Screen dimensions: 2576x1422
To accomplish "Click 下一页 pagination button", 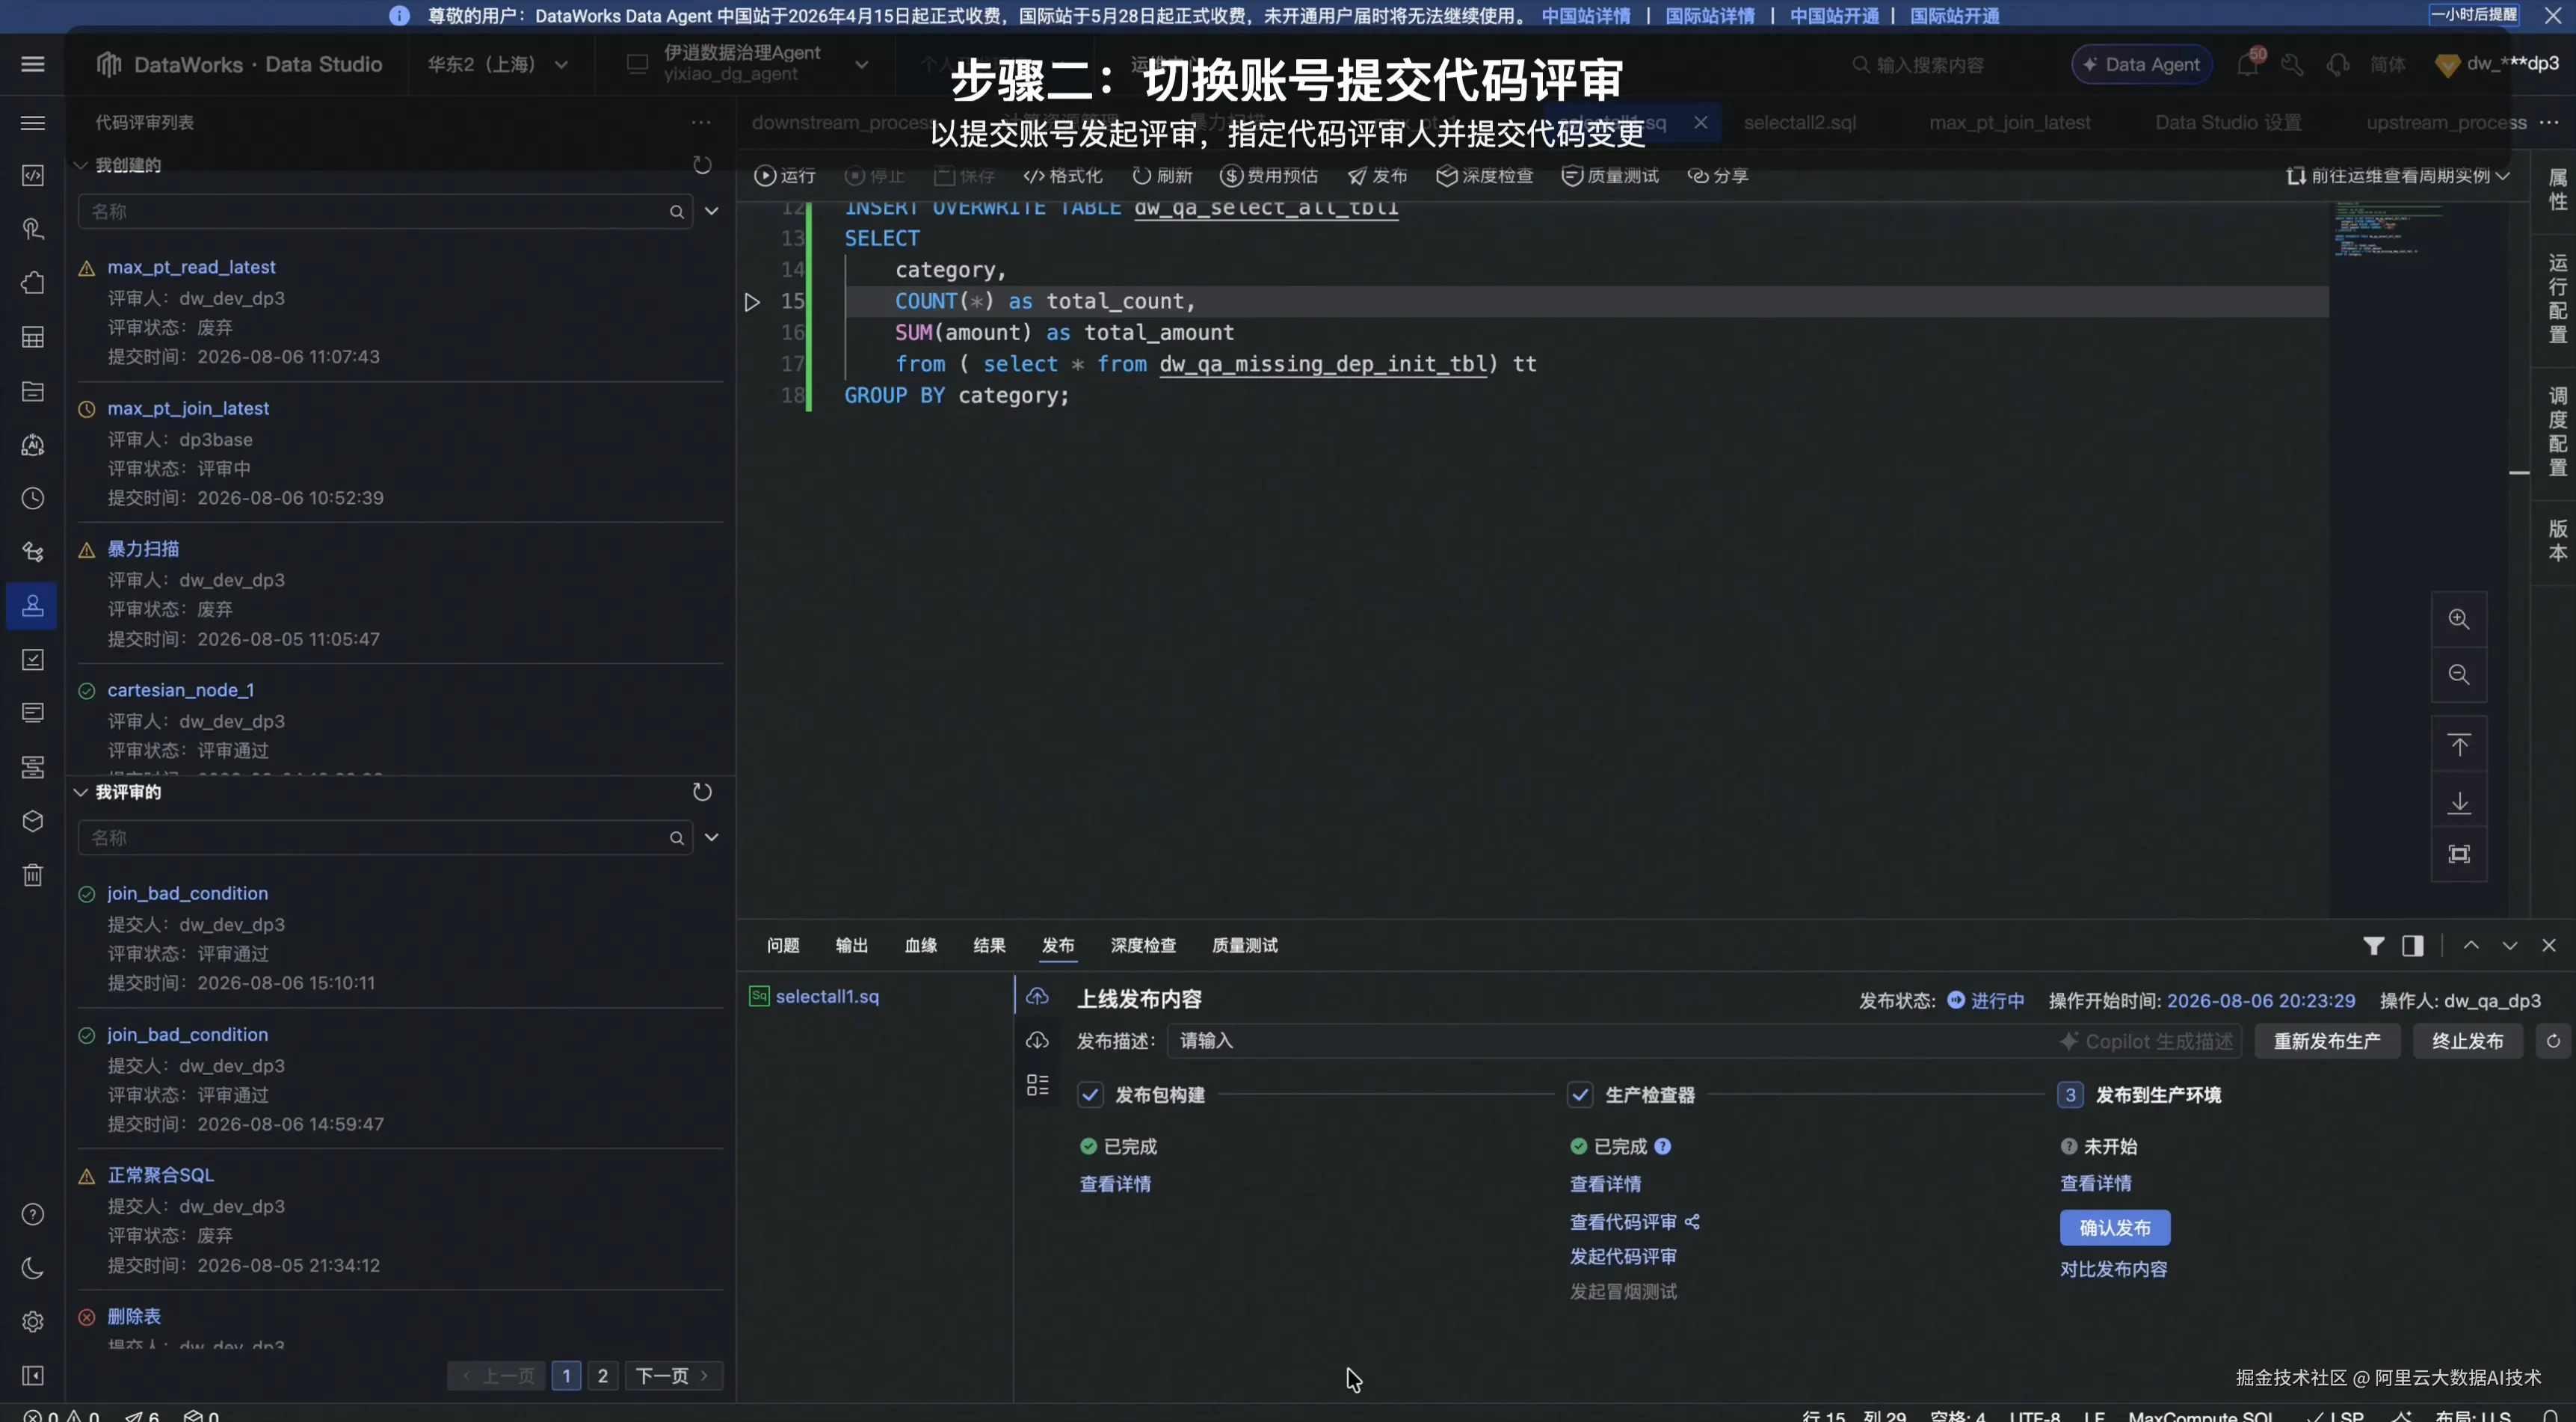I will 673,1376.
